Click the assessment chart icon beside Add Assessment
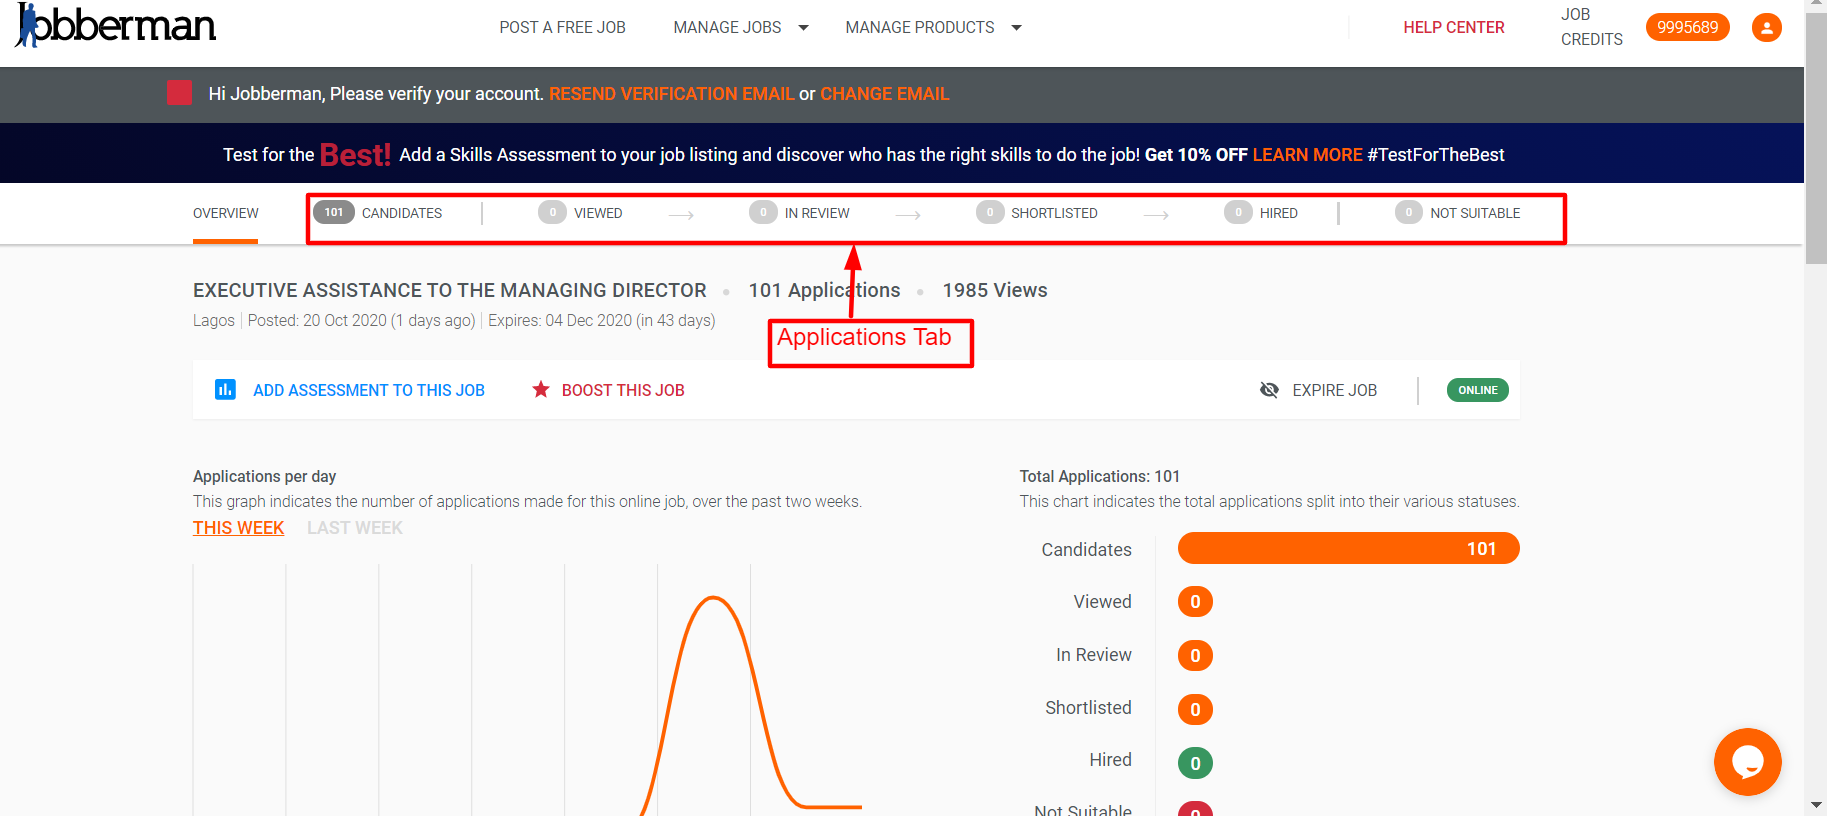The image size is (1827, 816). (225, 389)
